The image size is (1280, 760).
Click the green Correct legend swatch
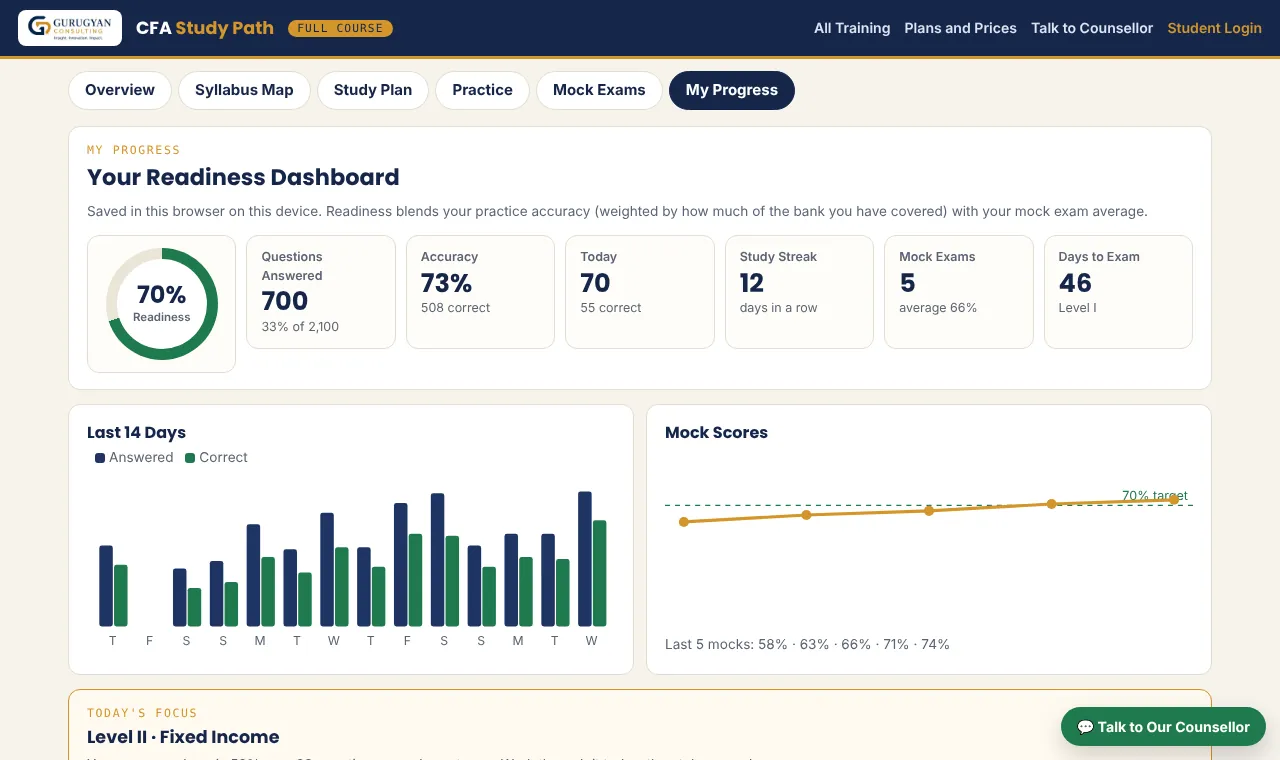pyautogui.click(x=190, y=457)
